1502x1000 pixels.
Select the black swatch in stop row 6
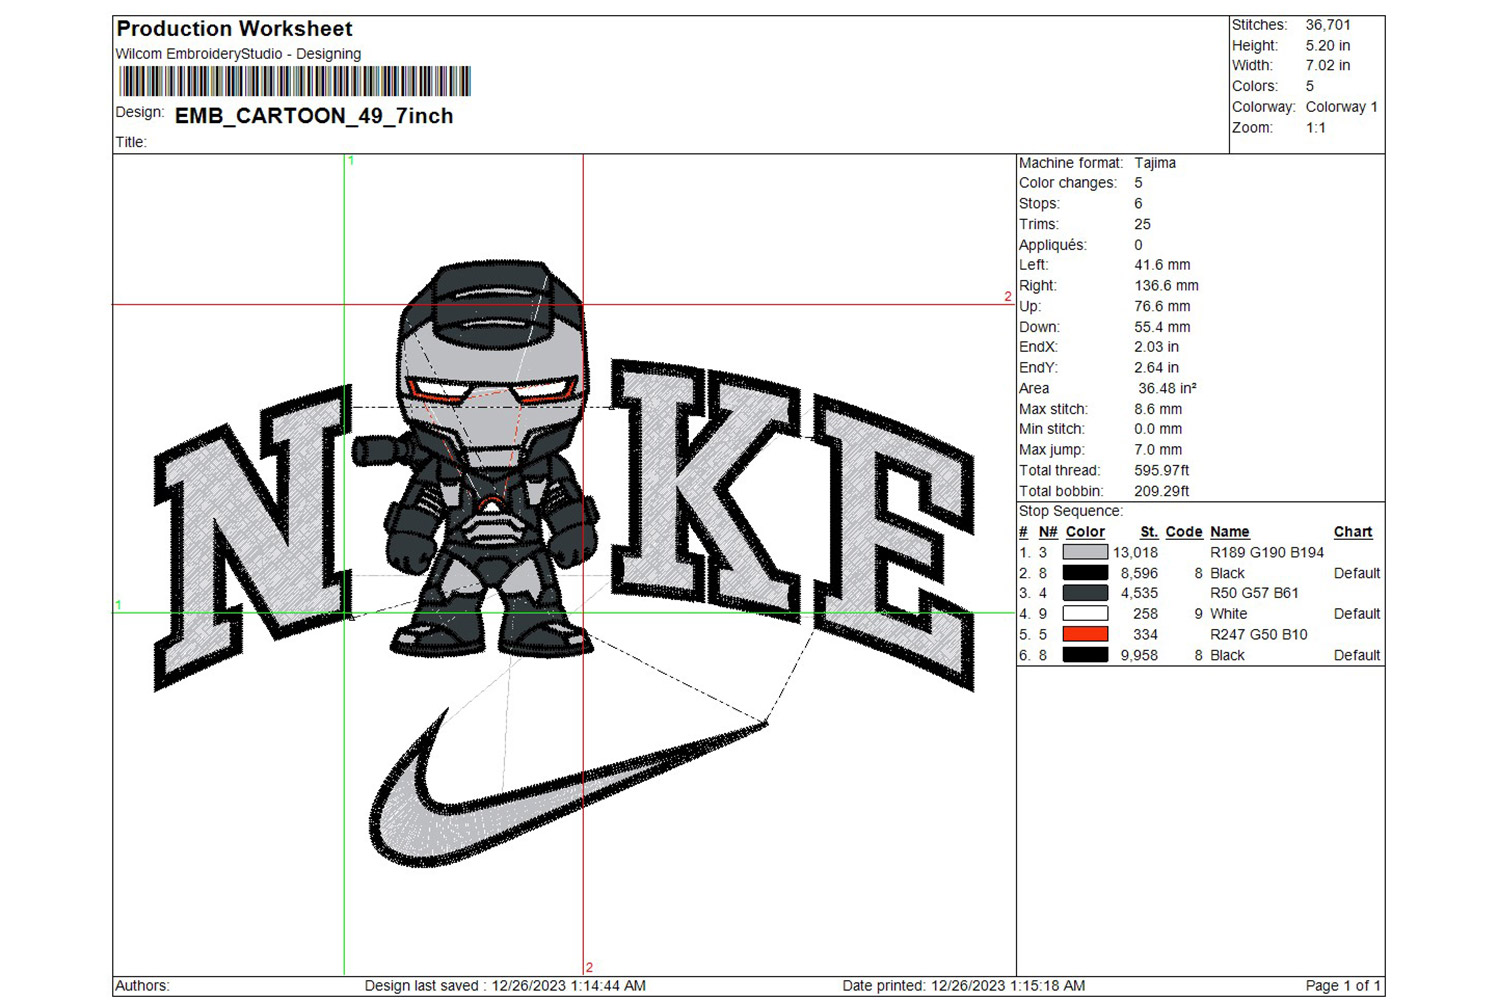[1085, 655]
